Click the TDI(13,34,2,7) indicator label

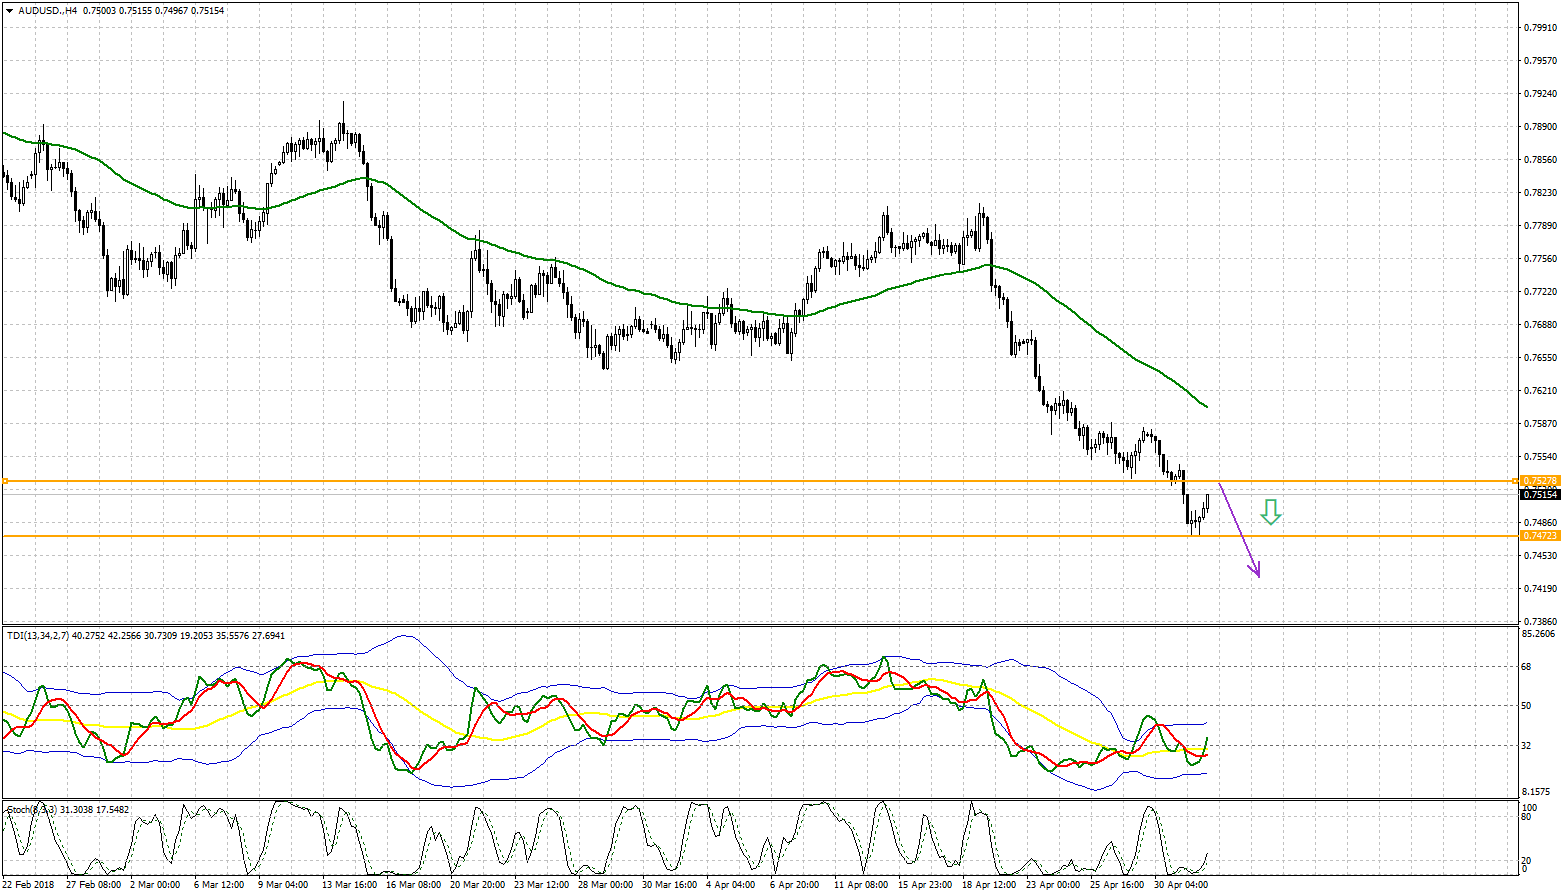(38, 635)
